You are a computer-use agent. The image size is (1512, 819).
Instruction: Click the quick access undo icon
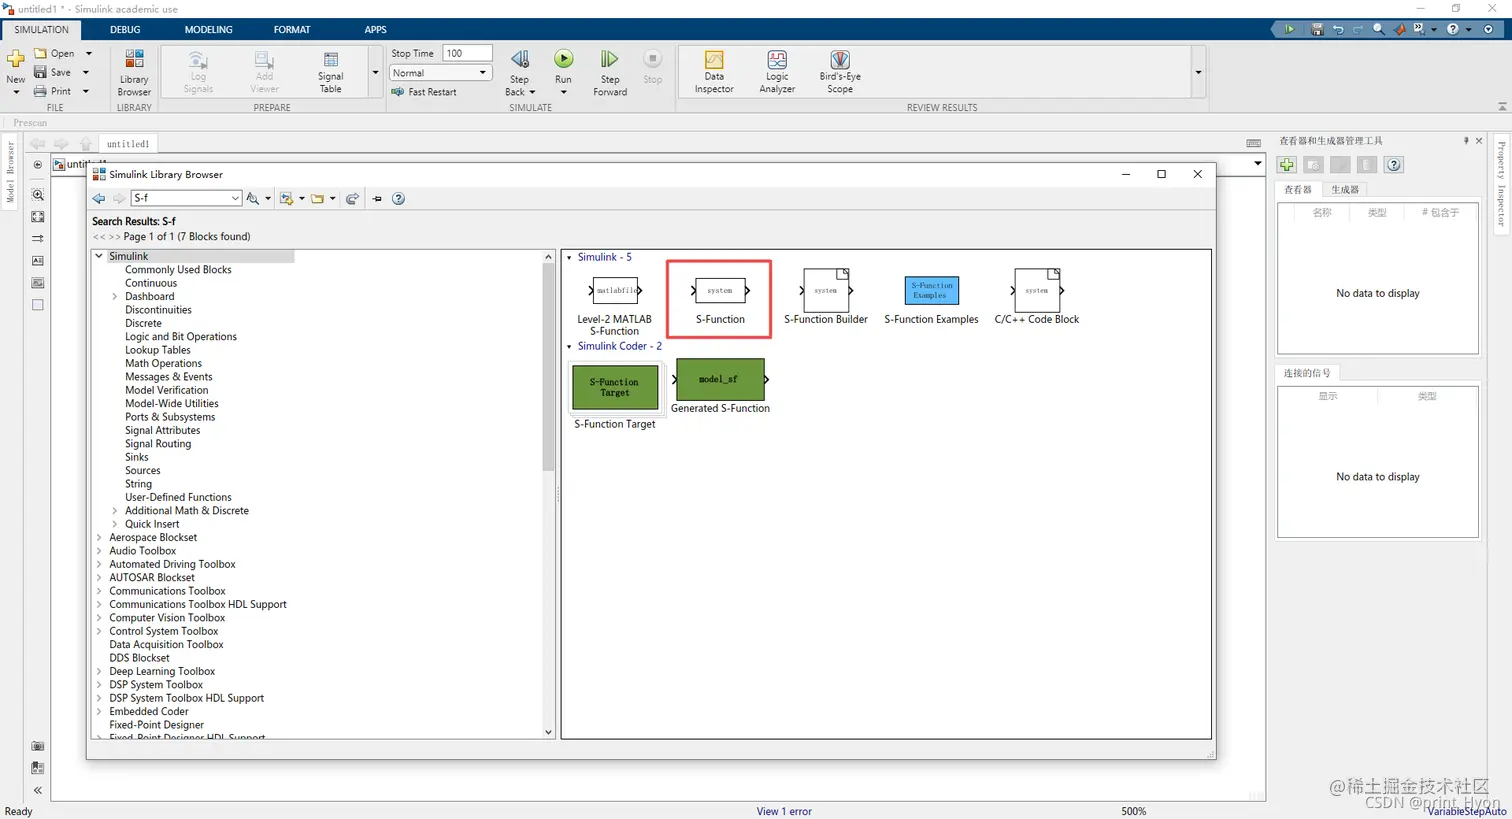(1338, 30)
